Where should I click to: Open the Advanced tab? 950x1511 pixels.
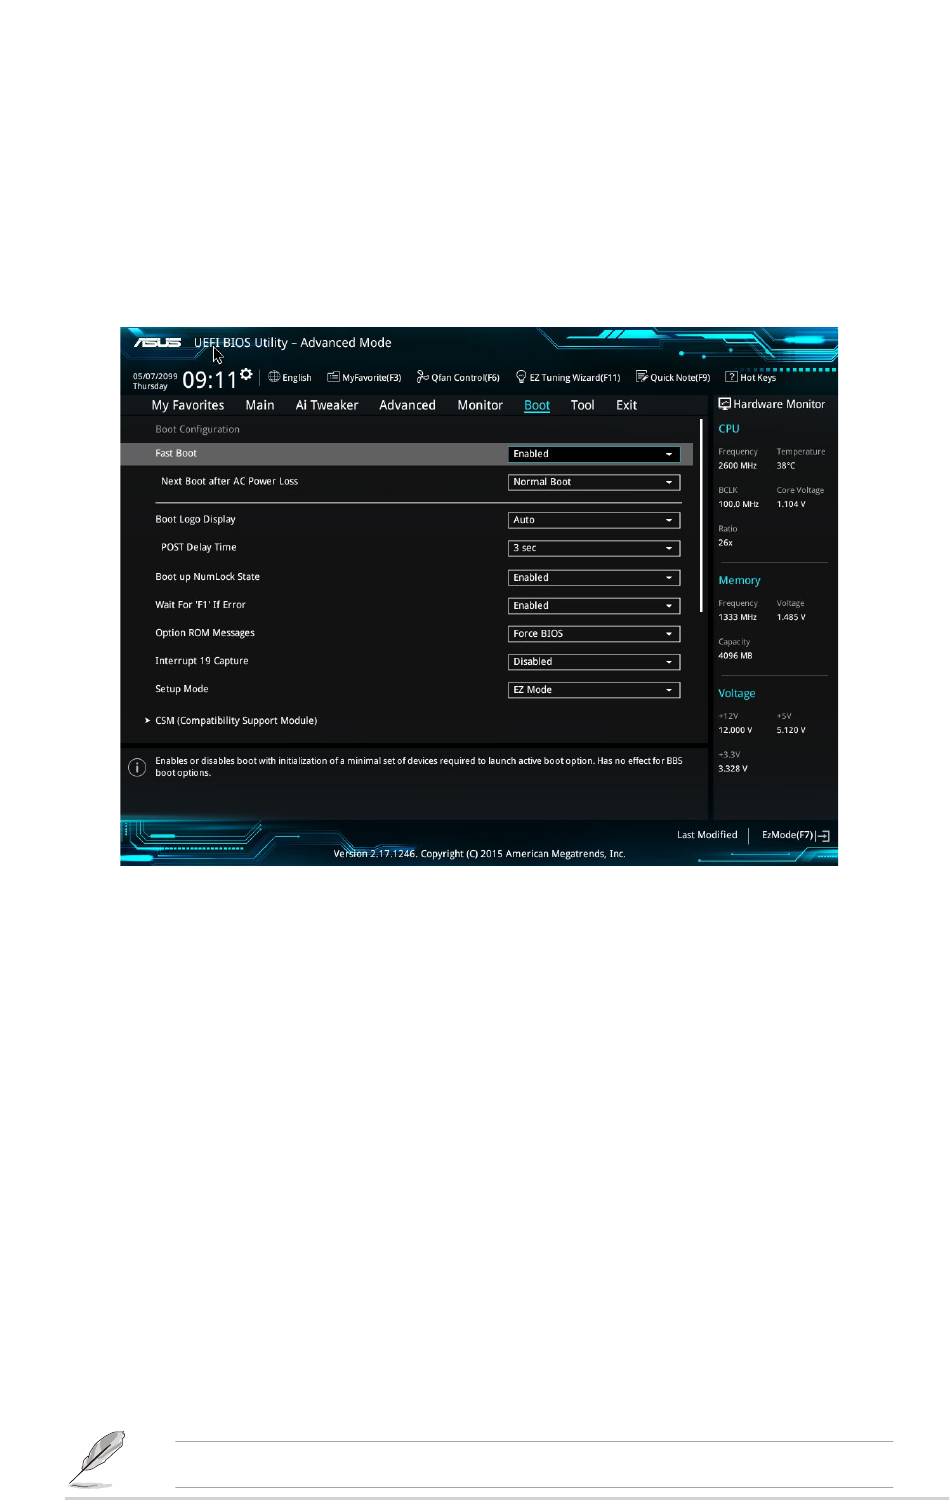(407, 405)
